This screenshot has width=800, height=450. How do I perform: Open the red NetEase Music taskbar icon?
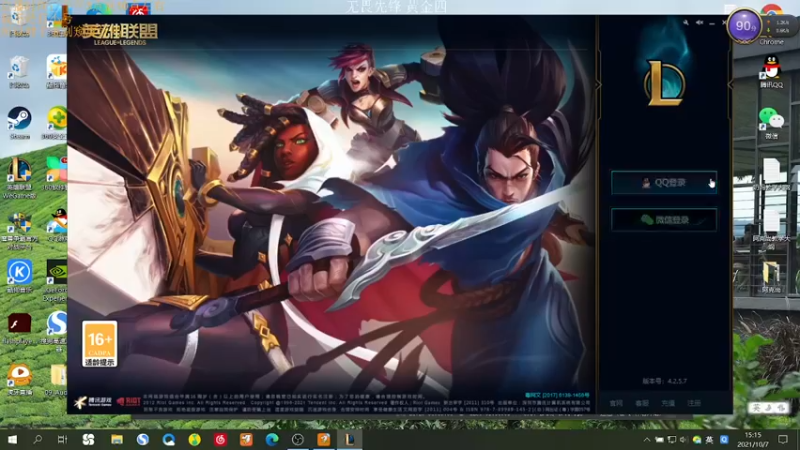point(220,439)
